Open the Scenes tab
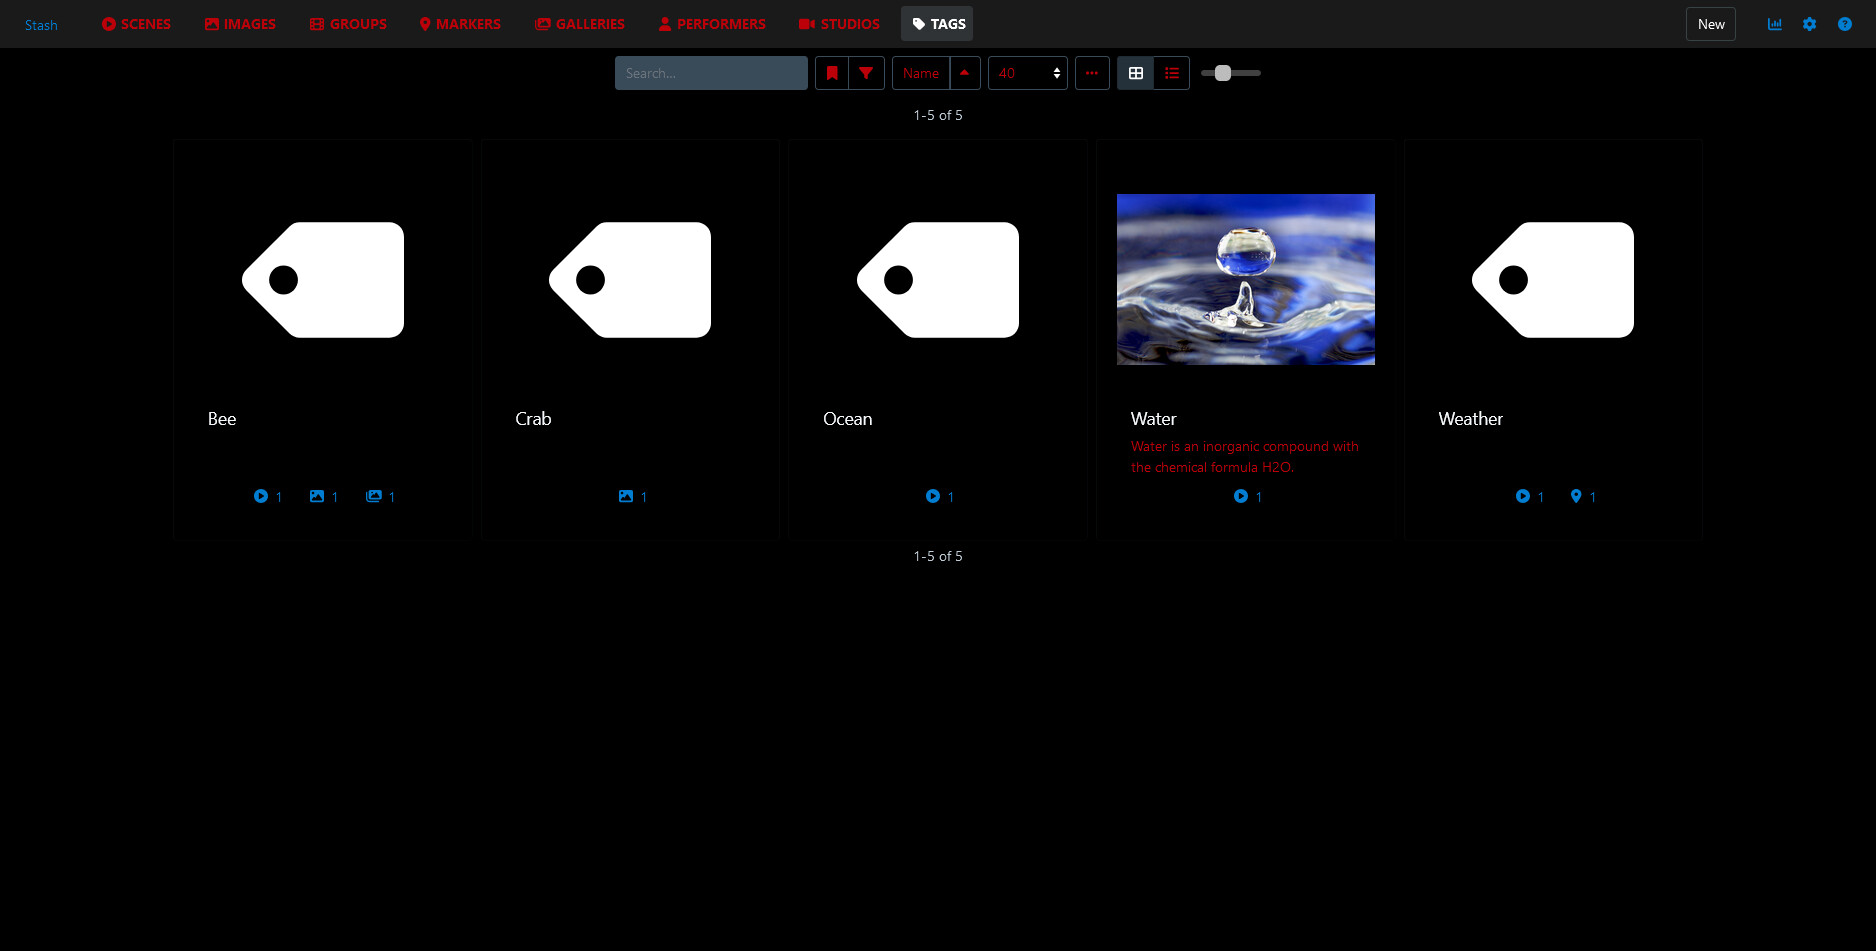 click(x=136, y=24)
